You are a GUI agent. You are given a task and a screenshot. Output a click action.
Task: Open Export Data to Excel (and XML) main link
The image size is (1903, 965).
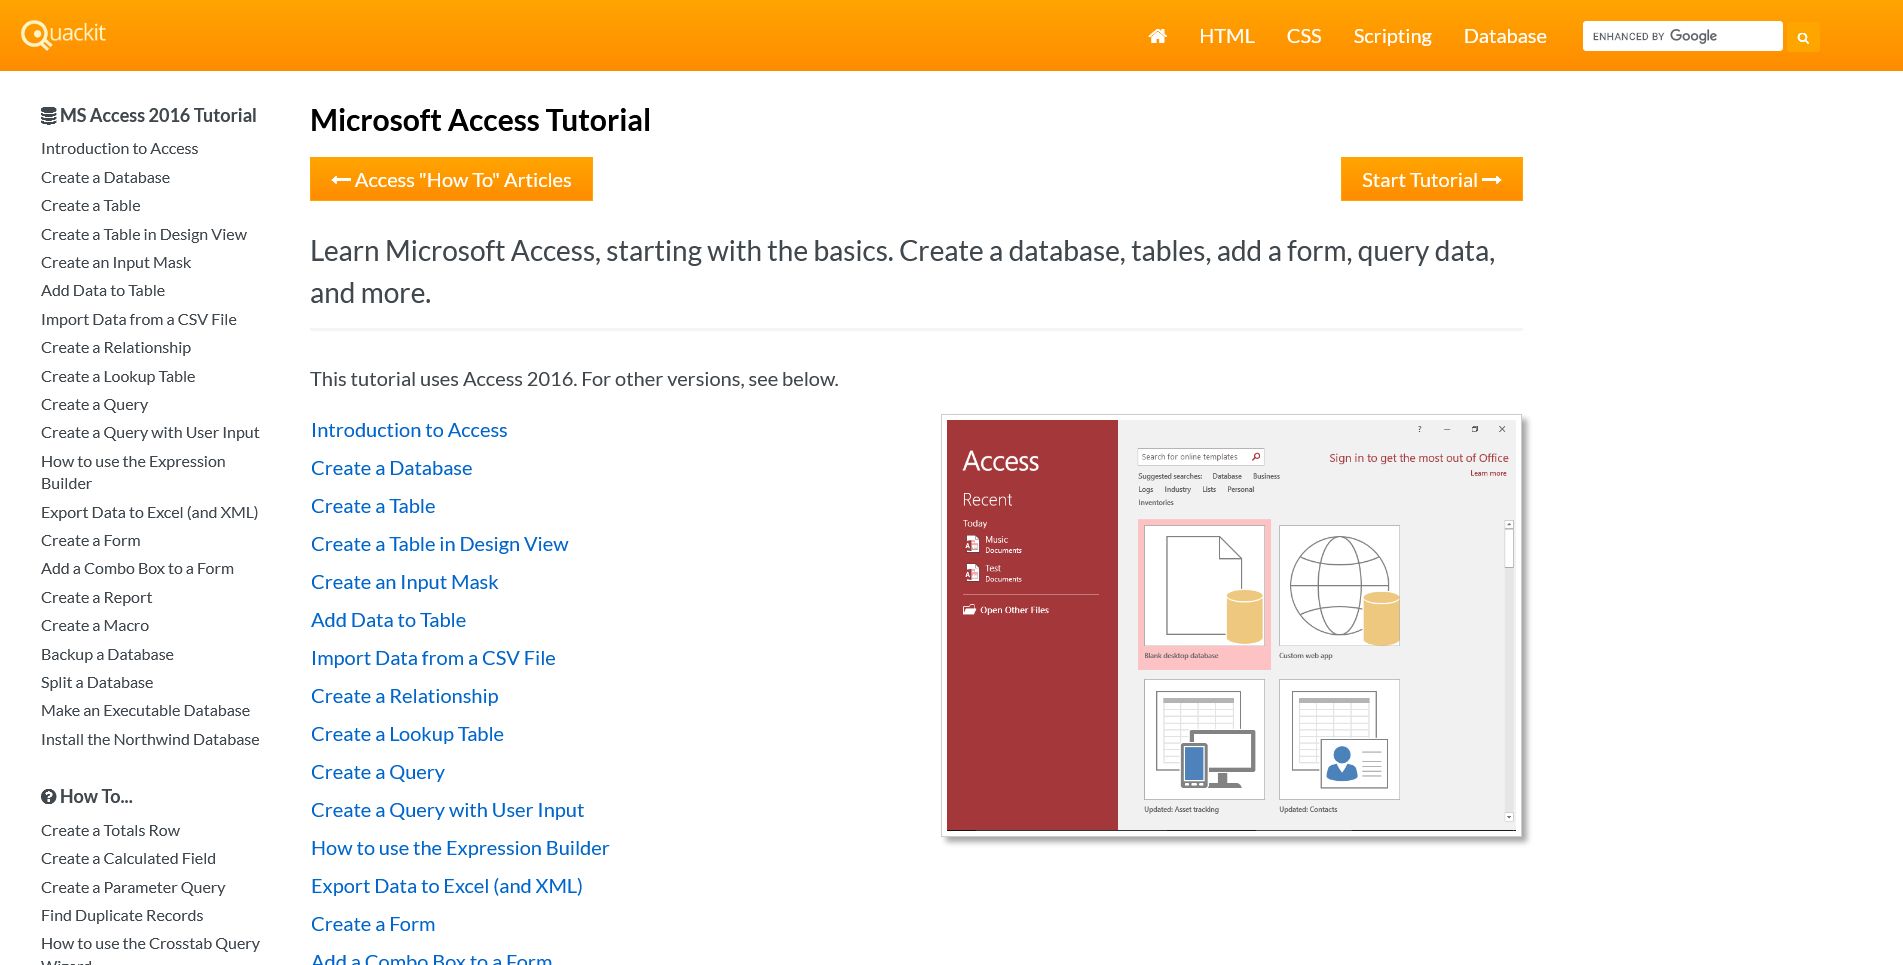click(446, 886)
